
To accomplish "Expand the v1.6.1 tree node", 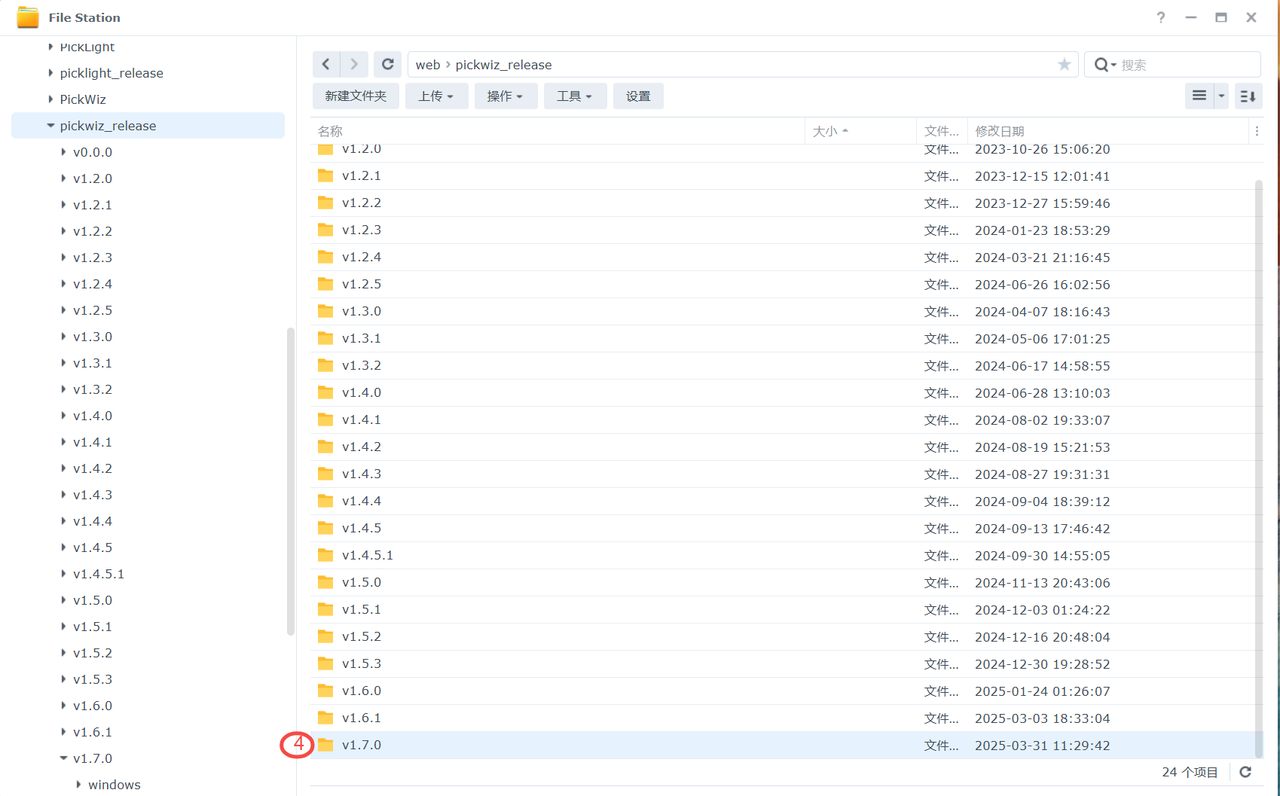I will click(x=64, y=732).
